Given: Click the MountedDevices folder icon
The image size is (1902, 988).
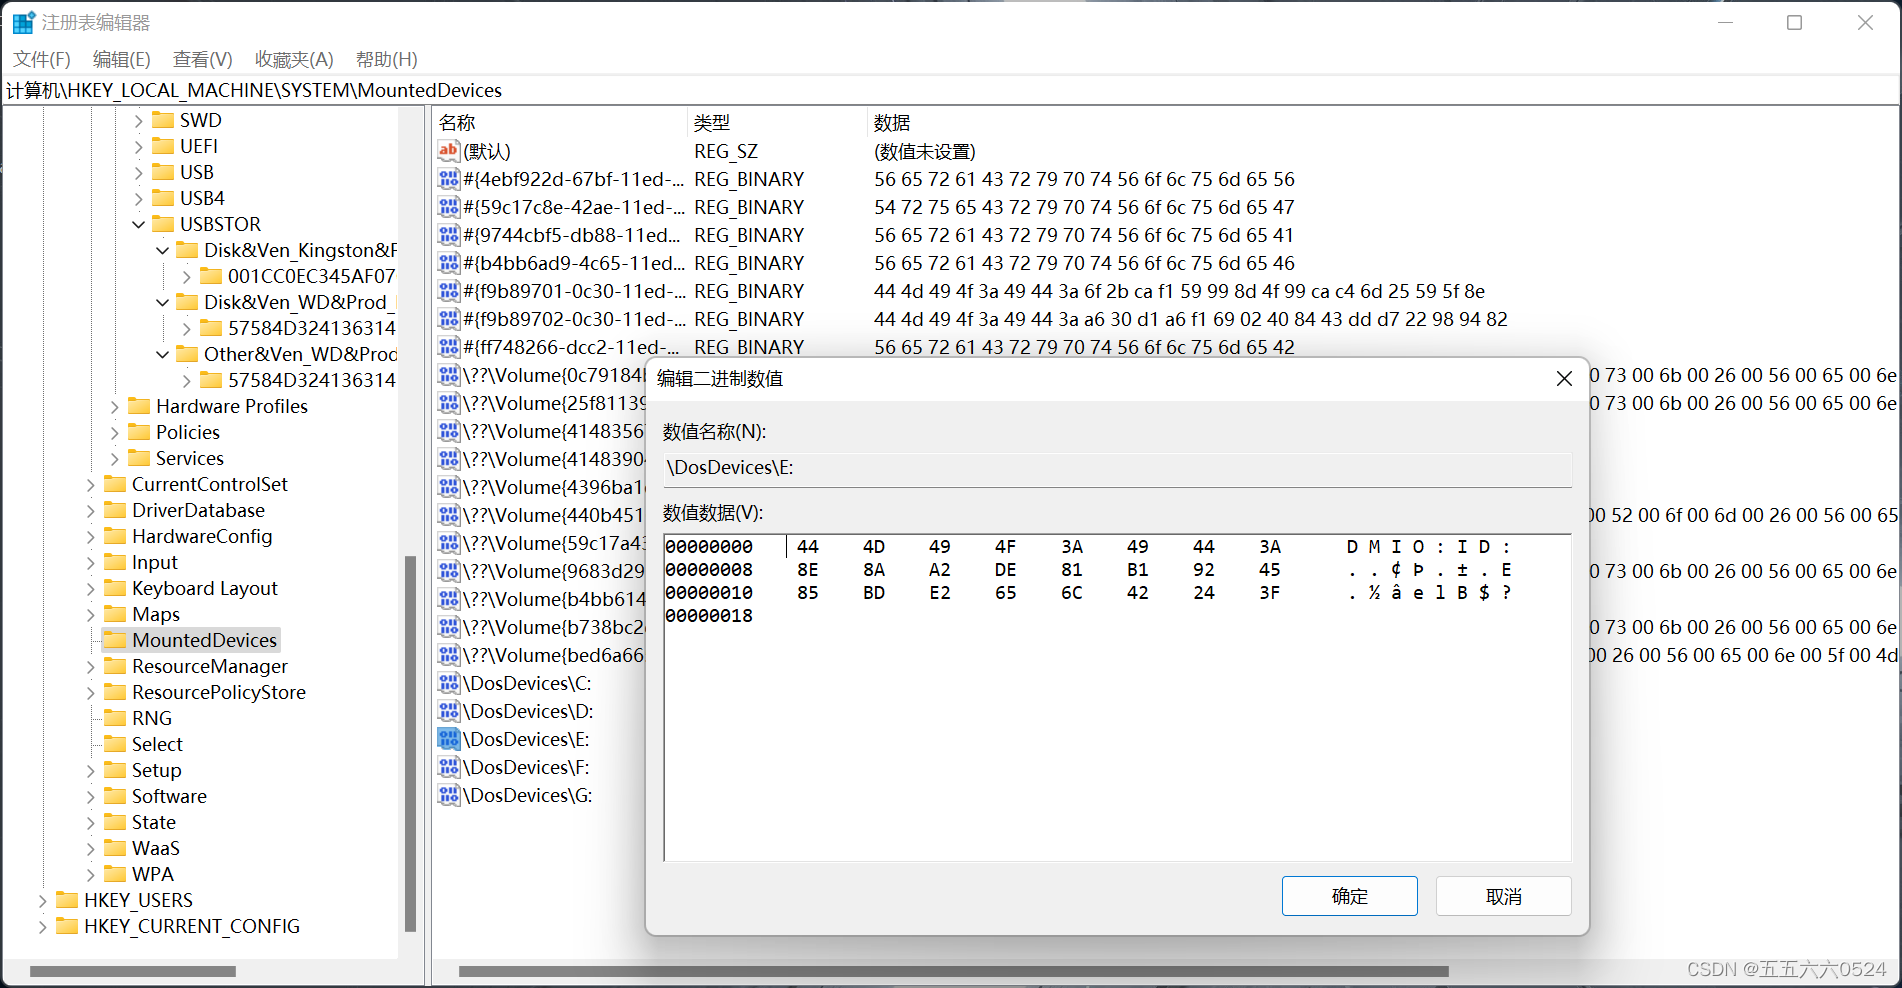Looking at the screenshot, I should 116,640.
